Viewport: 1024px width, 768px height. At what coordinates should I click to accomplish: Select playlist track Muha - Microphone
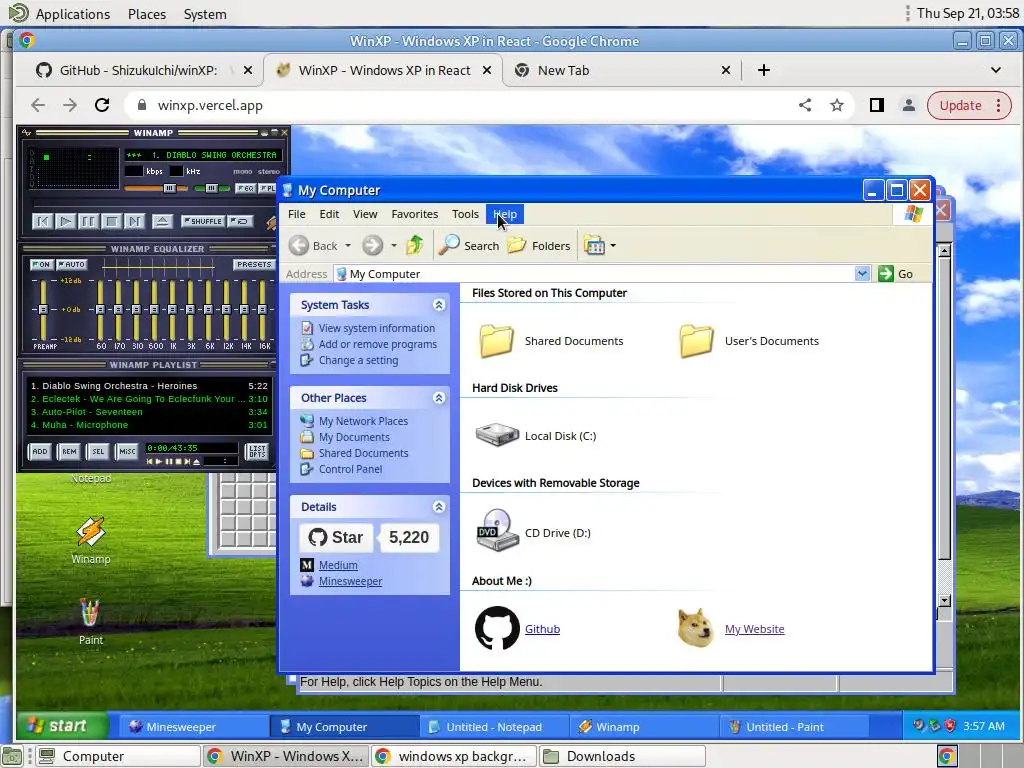coord(149,425)
